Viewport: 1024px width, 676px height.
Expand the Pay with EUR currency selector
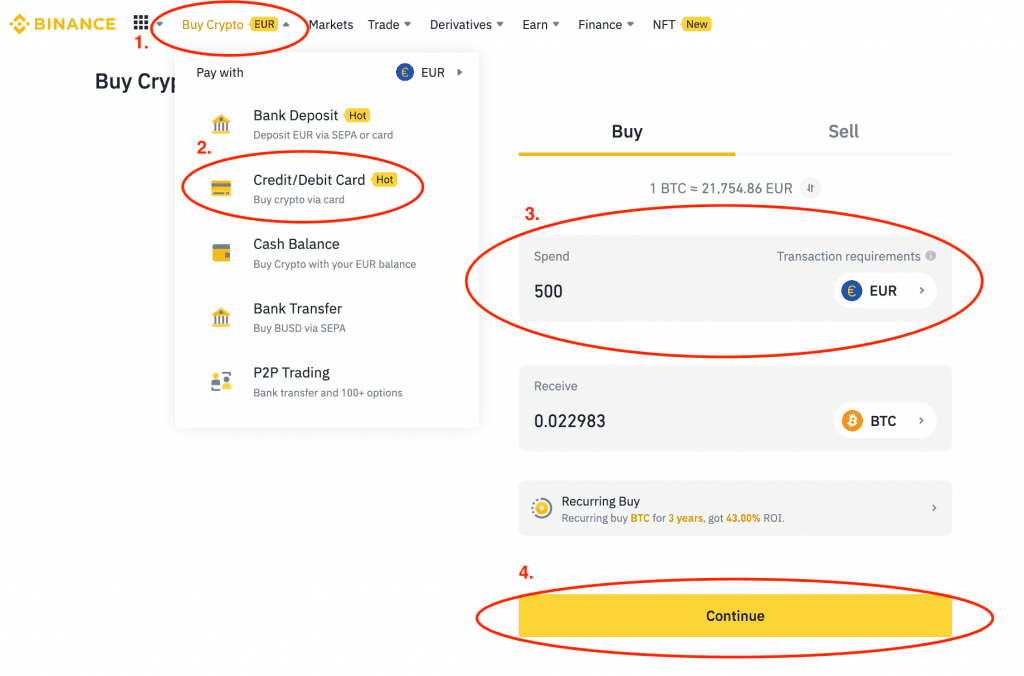[431, 72]
